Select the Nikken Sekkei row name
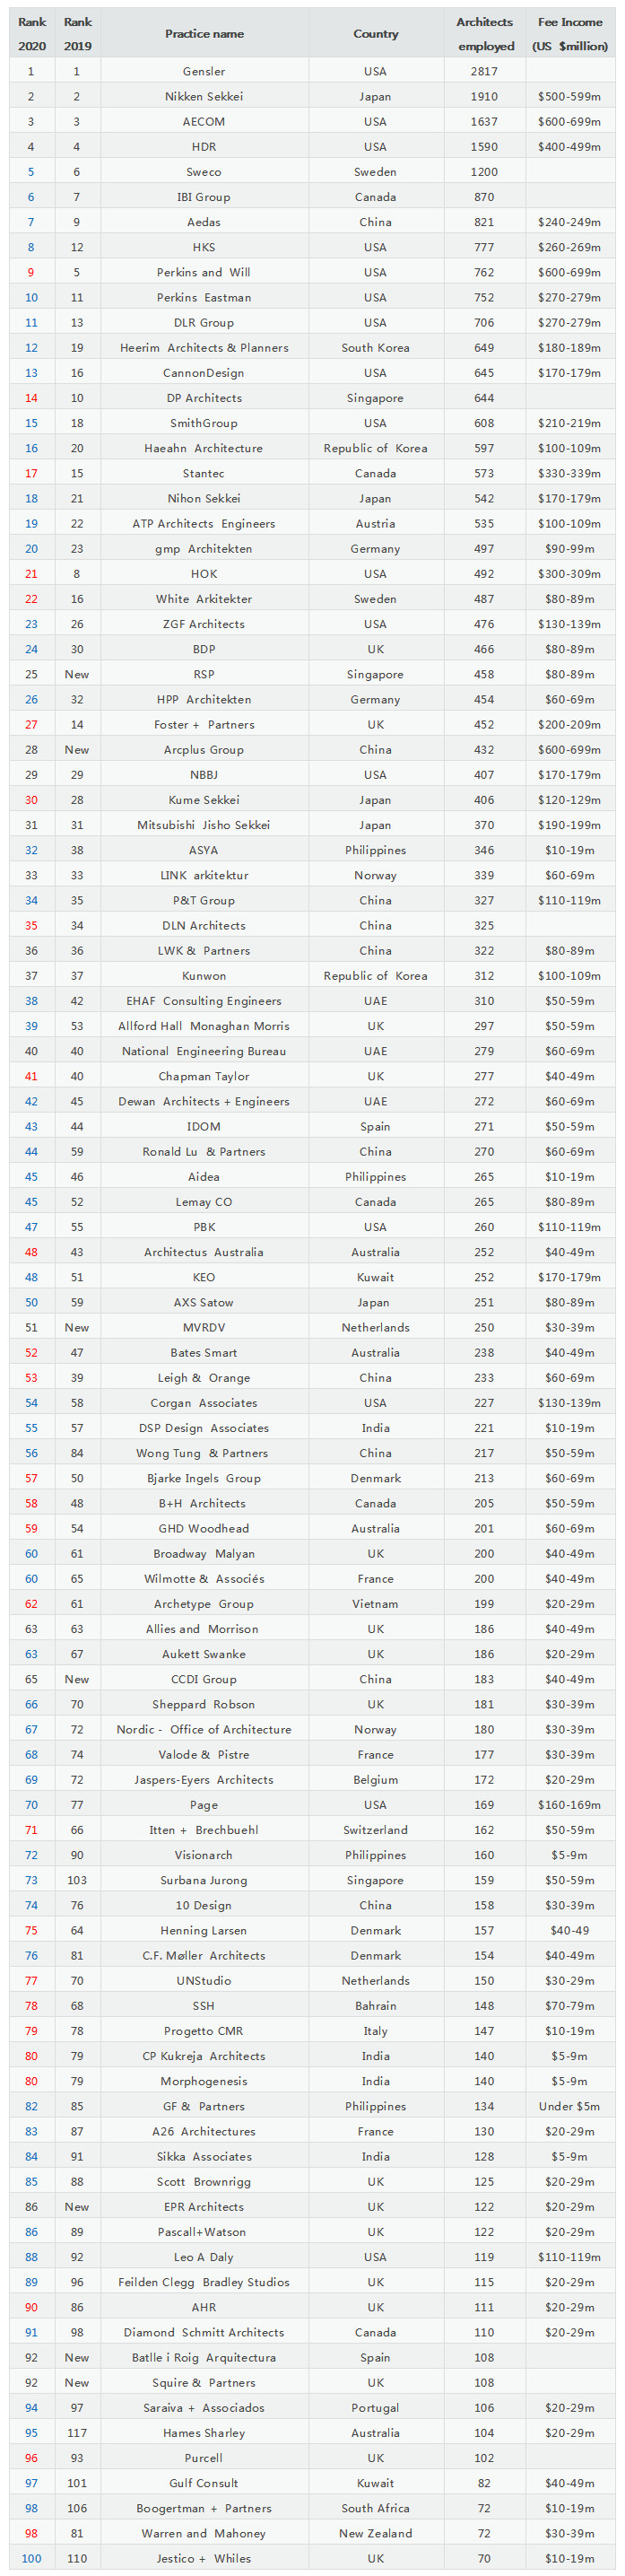 [x=204, y=97]
